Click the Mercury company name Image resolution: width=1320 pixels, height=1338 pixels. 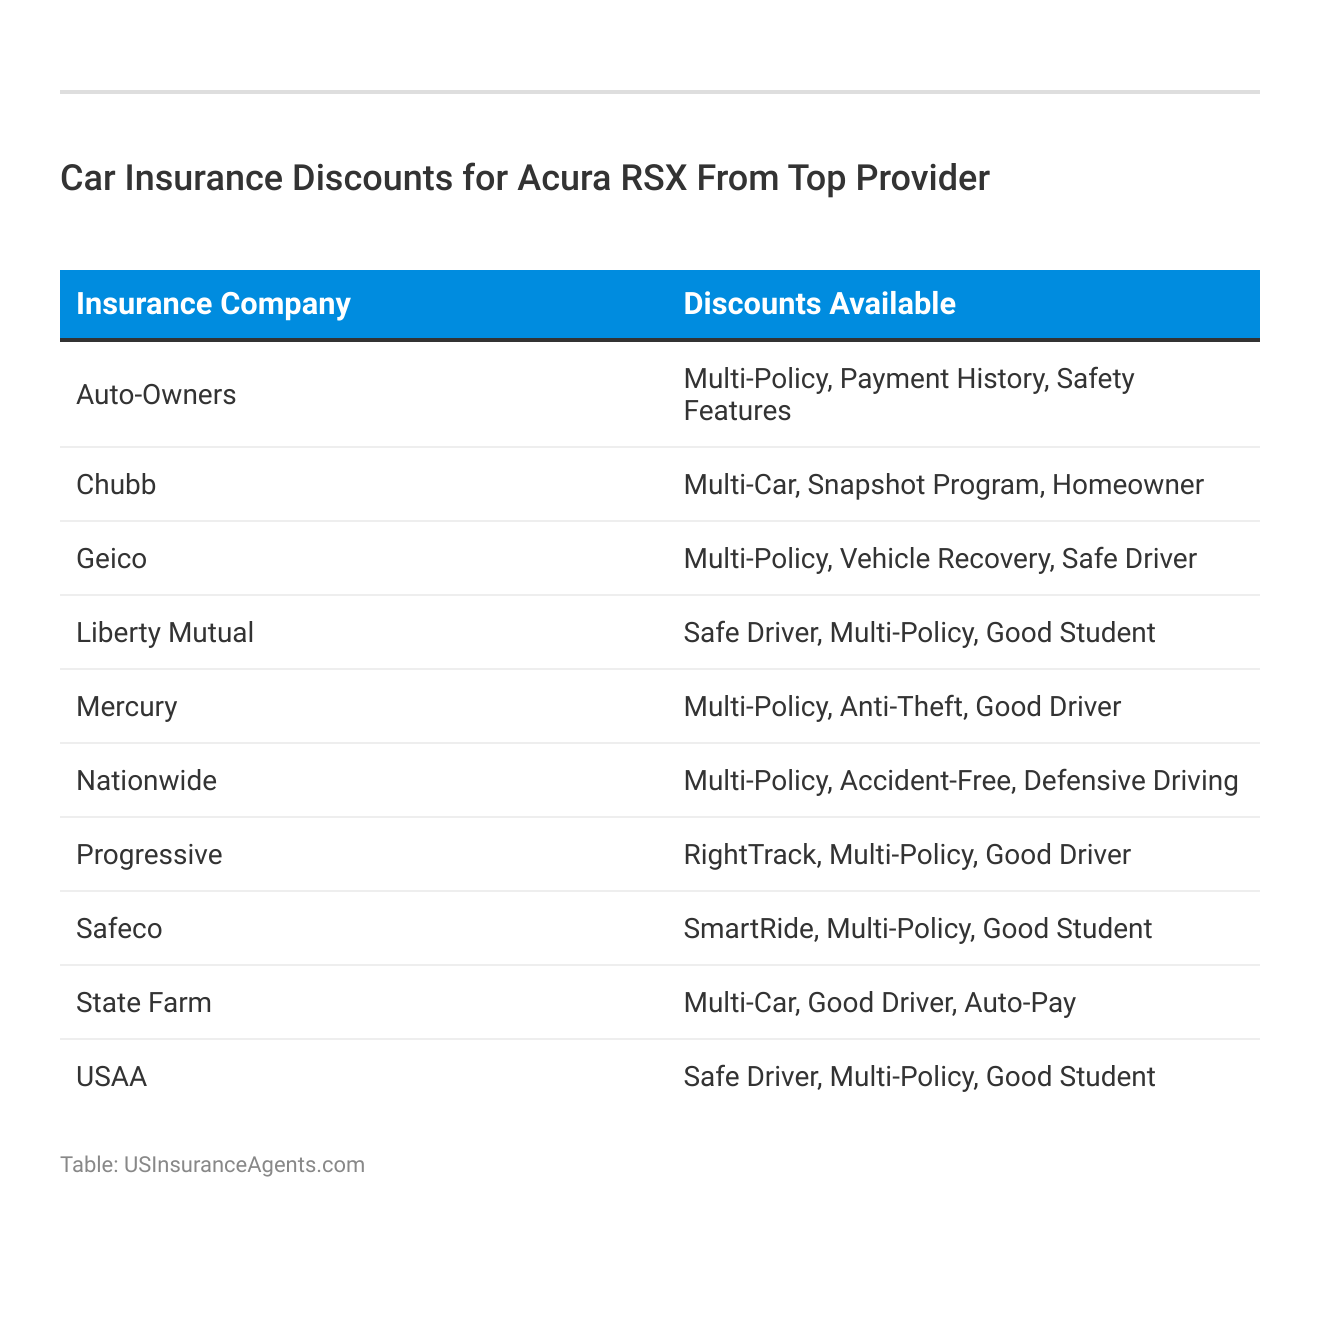point(126,707)
